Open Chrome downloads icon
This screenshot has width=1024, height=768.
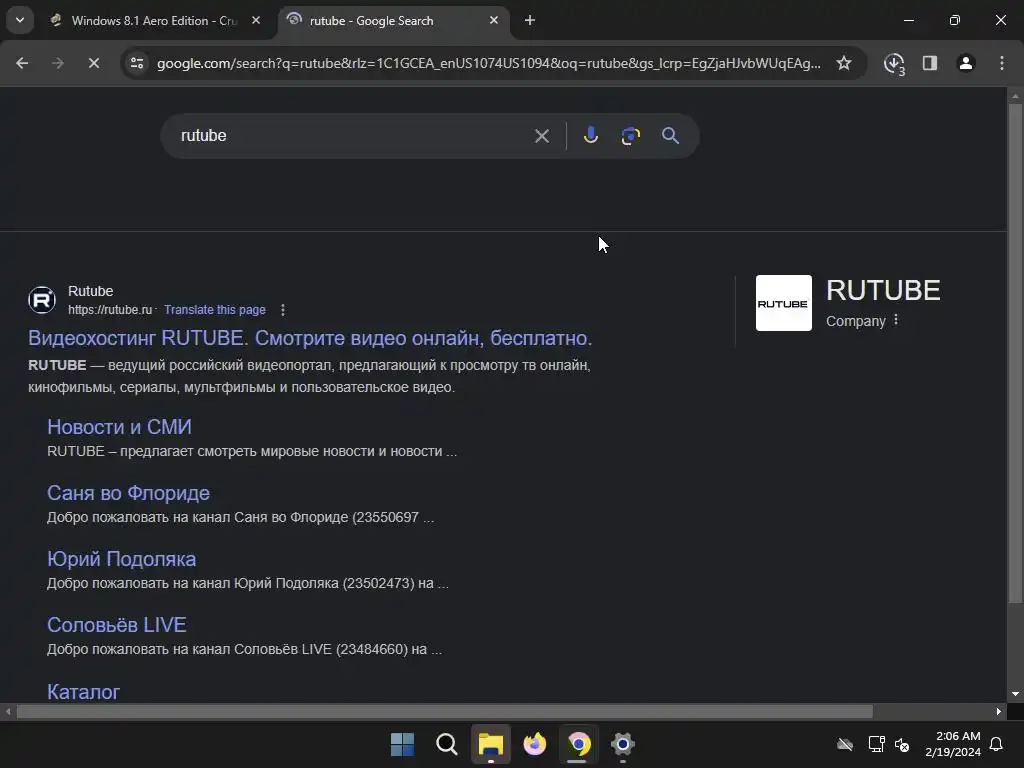point(894,64)
